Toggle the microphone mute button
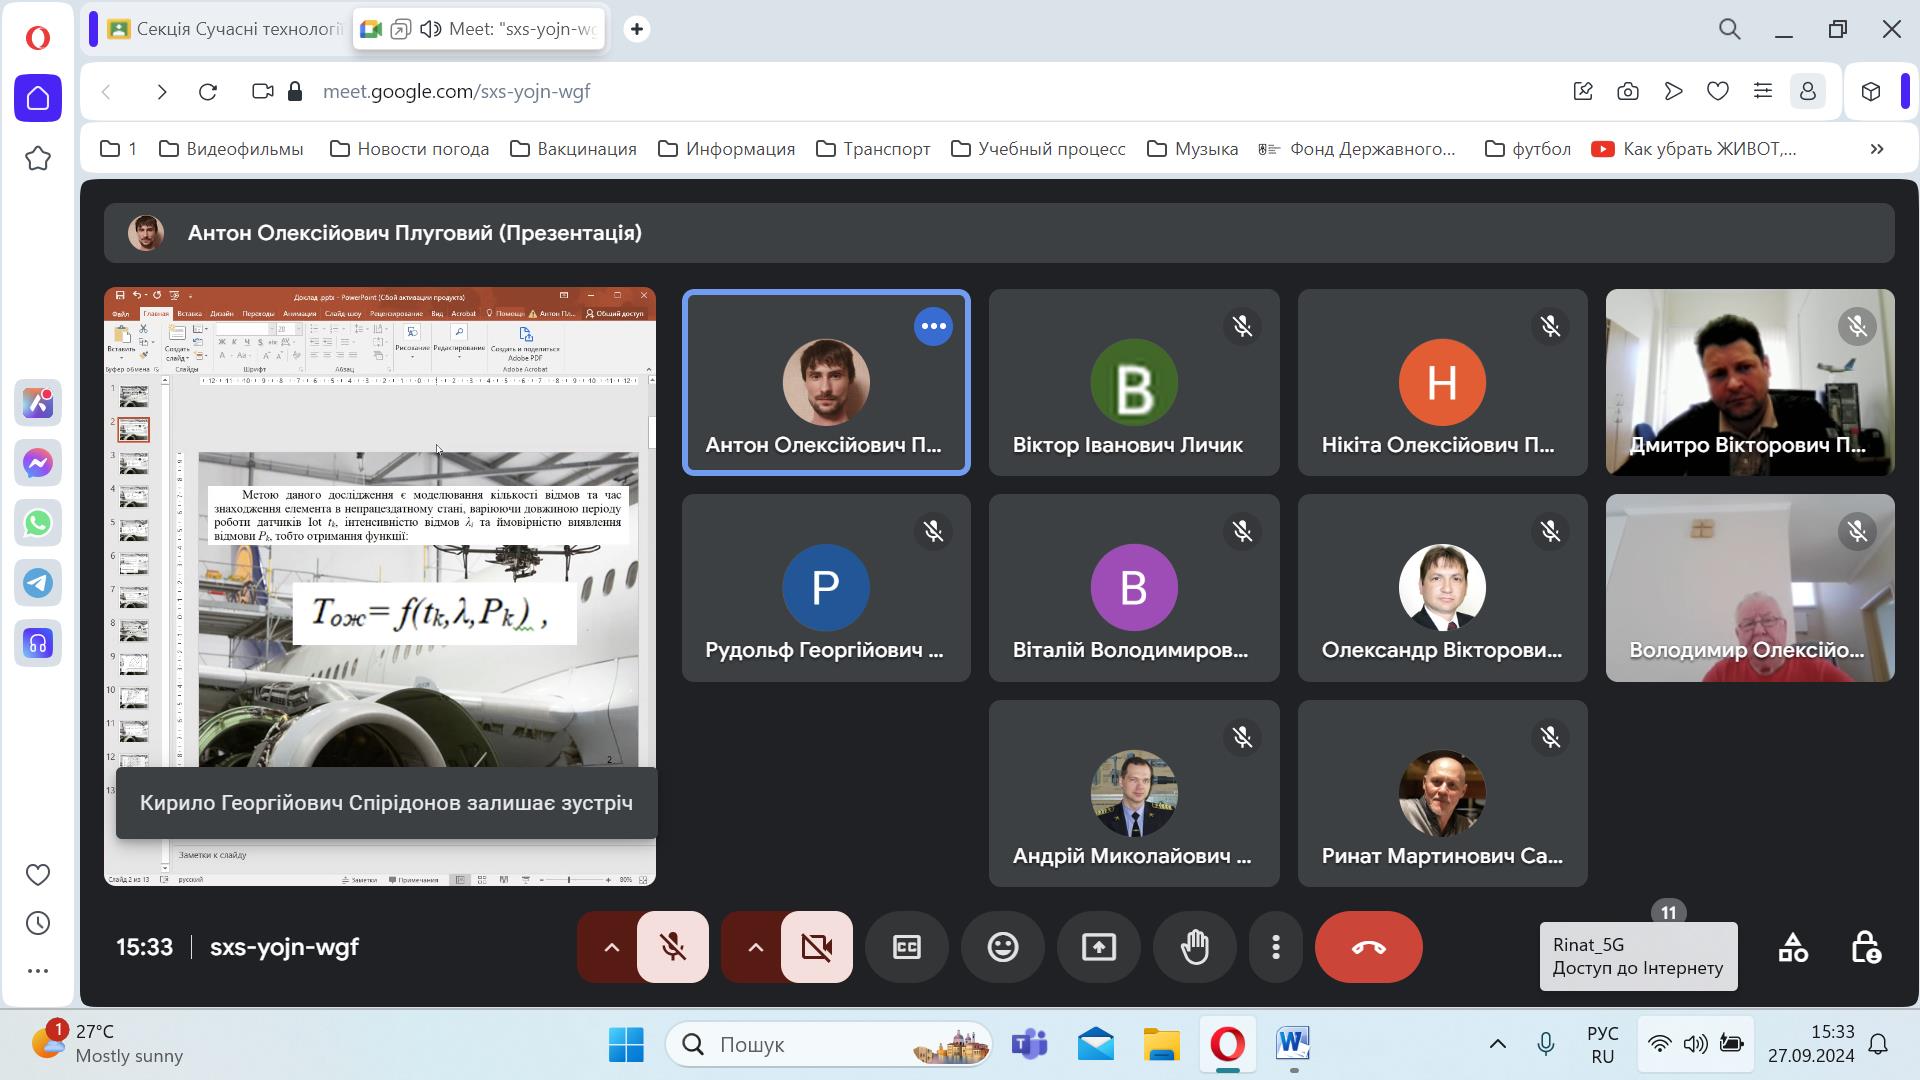The image size is (1920, 1080). (x=673, y=947)
